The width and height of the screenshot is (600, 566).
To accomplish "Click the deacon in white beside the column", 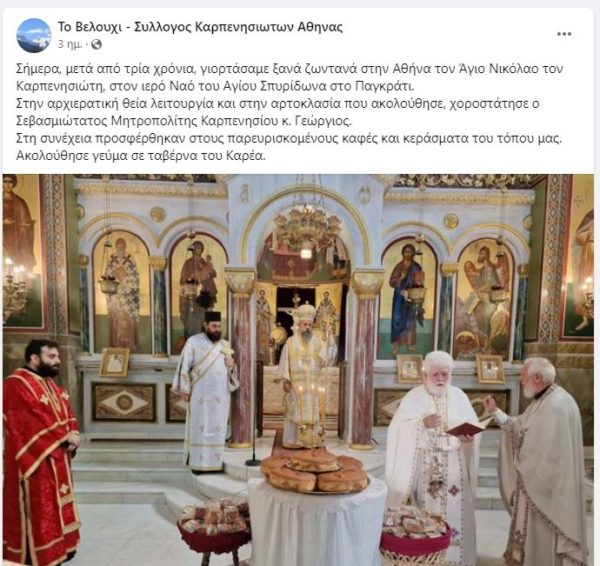I will click(206, 392).
